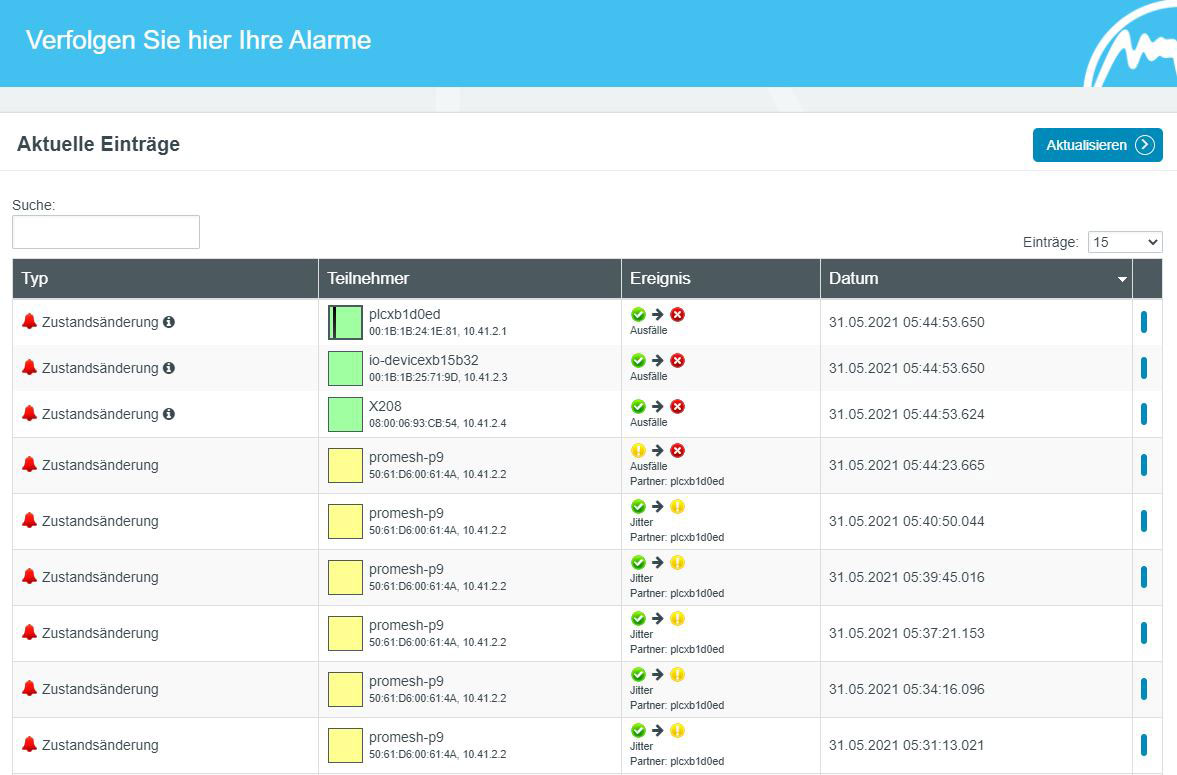Viewport: 1177px width, 775px height.
Task: Click red error icon in io-devicexb15b32 event
Action: click(677, 360)
